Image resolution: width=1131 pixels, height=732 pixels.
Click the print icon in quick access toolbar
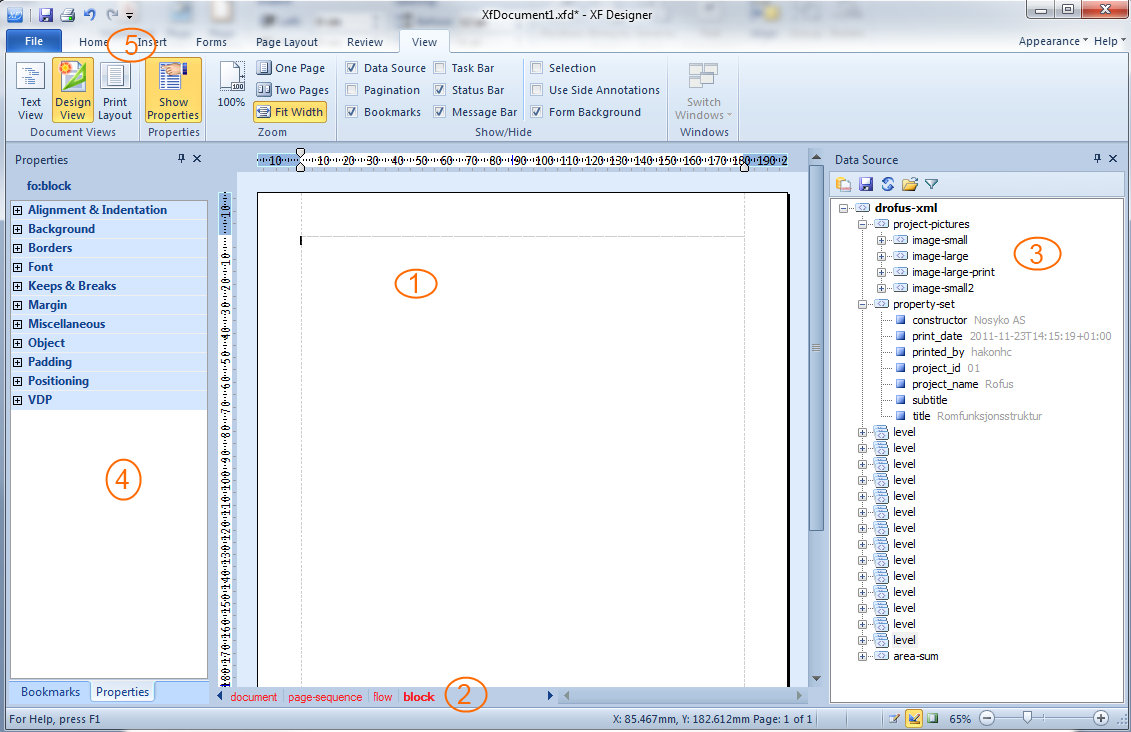[x=67, y=15]
